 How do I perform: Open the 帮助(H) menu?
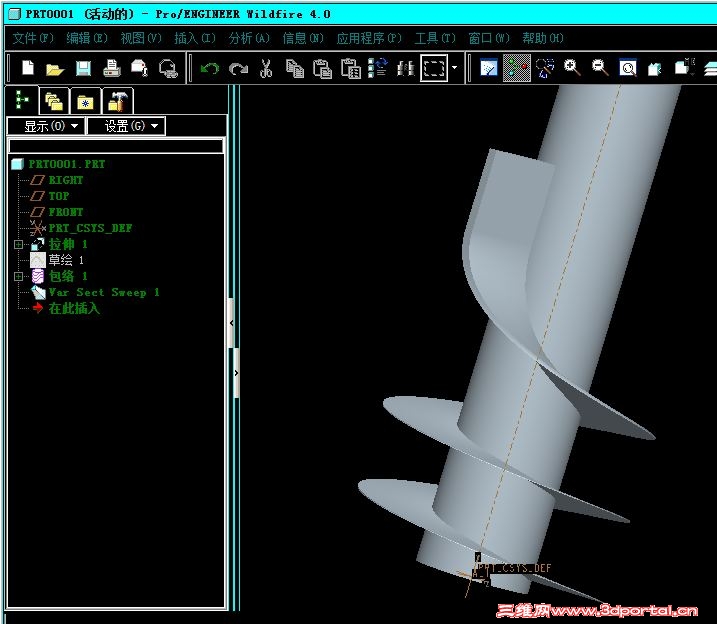coord(543,38)
